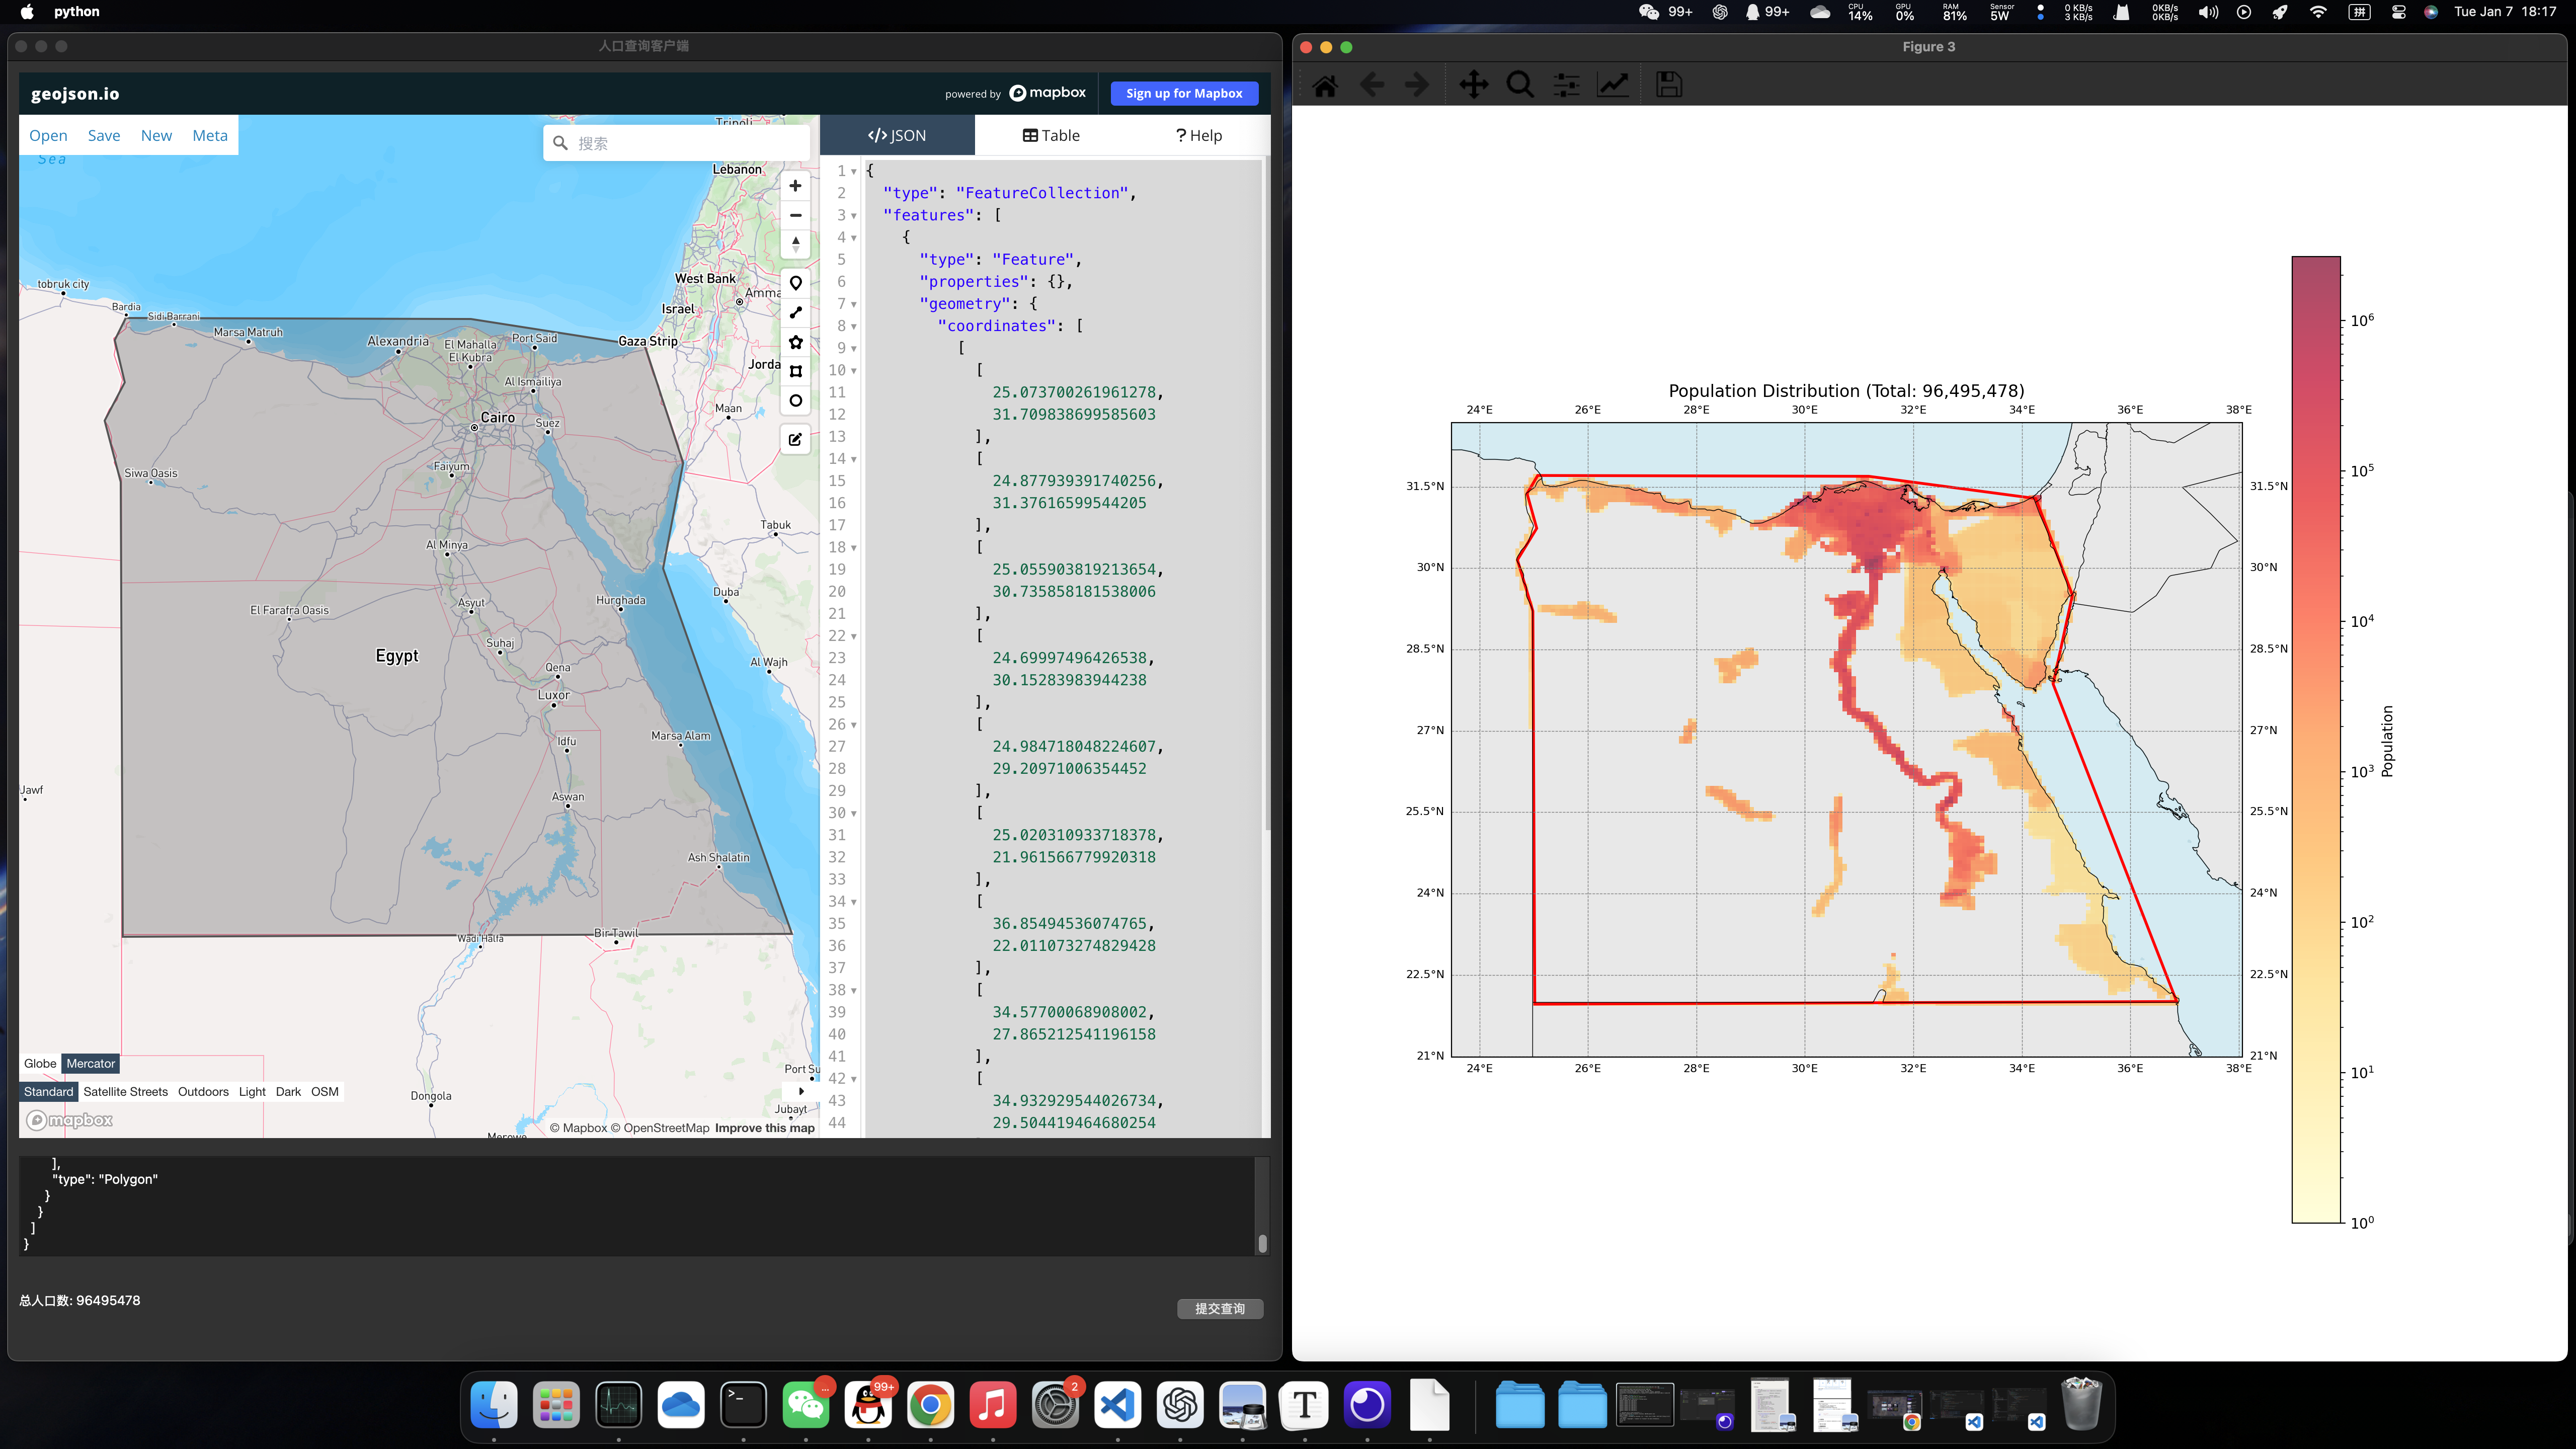Collapse the JSON fold arrow at line 3
Viewport: 2576px width, 1449px height.
(x=853, y=216)
